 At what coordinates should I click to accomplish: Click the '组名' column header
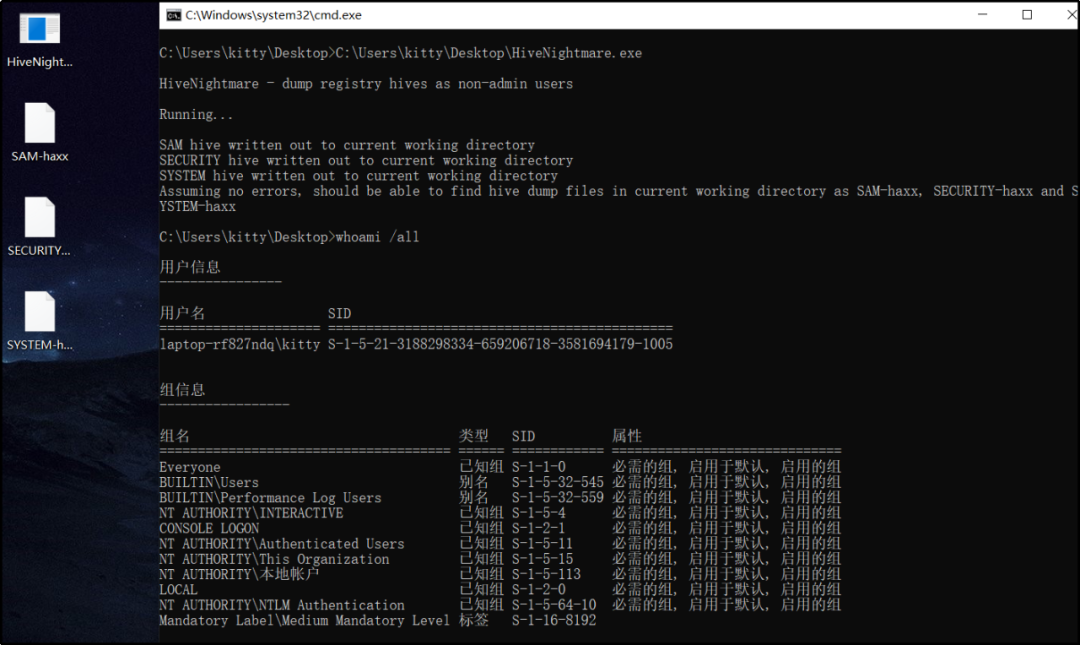pyautogui.click(x=175, y=436)
